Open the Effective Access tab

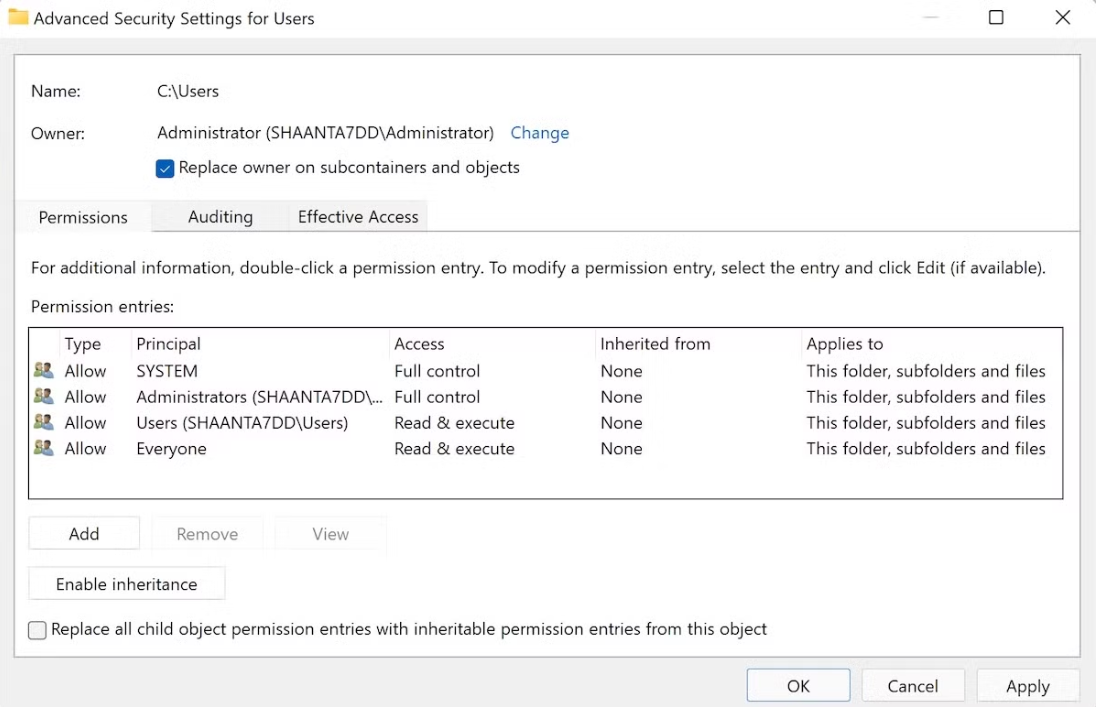357,216
